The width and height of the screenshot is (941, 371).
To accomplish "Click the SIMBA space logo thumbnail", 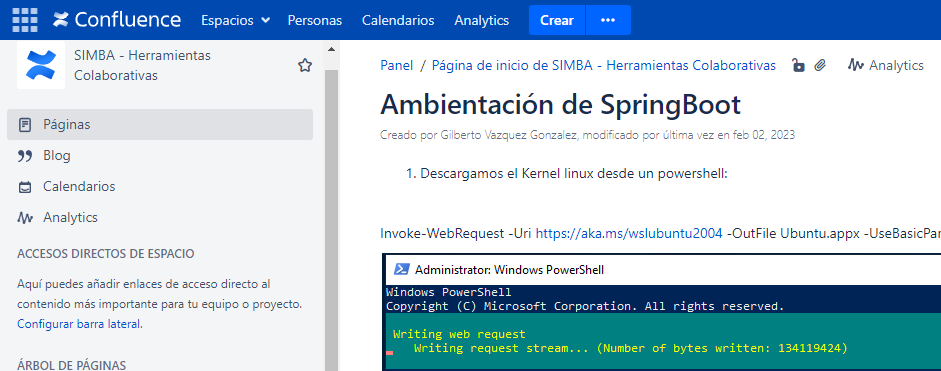I will 41,65.
